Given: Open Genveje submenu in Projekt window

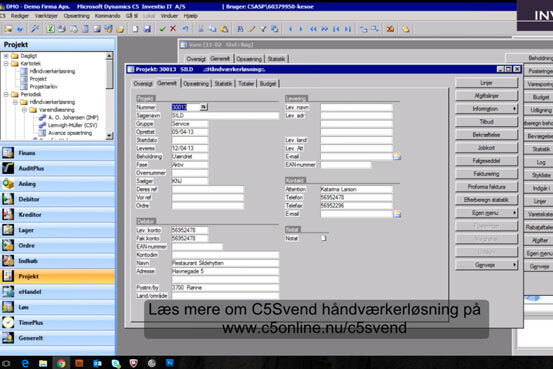Looking at the screenshot, I should tap(486, 265).
